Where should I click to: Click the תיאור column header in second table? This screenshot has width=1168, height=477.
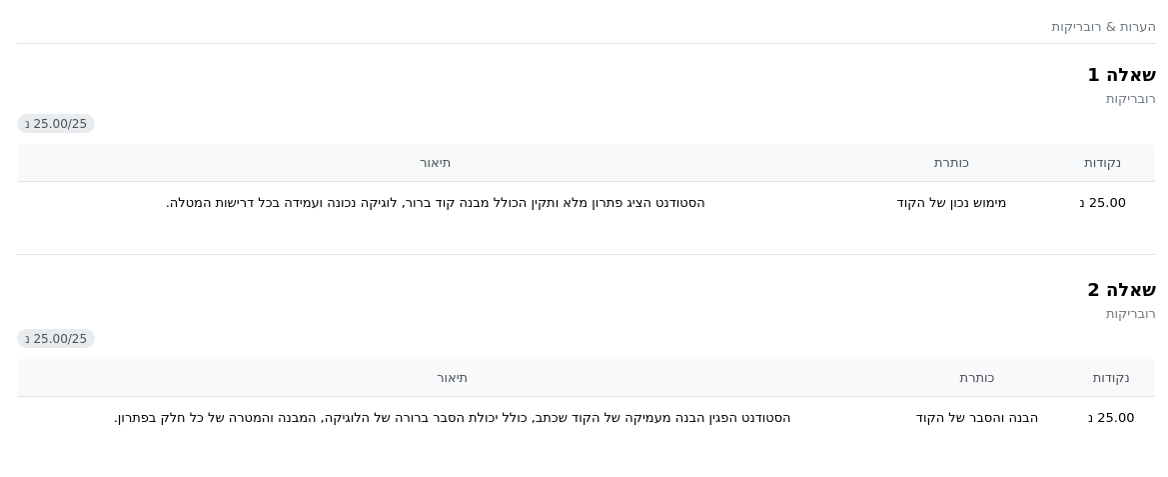coord(452,378)
